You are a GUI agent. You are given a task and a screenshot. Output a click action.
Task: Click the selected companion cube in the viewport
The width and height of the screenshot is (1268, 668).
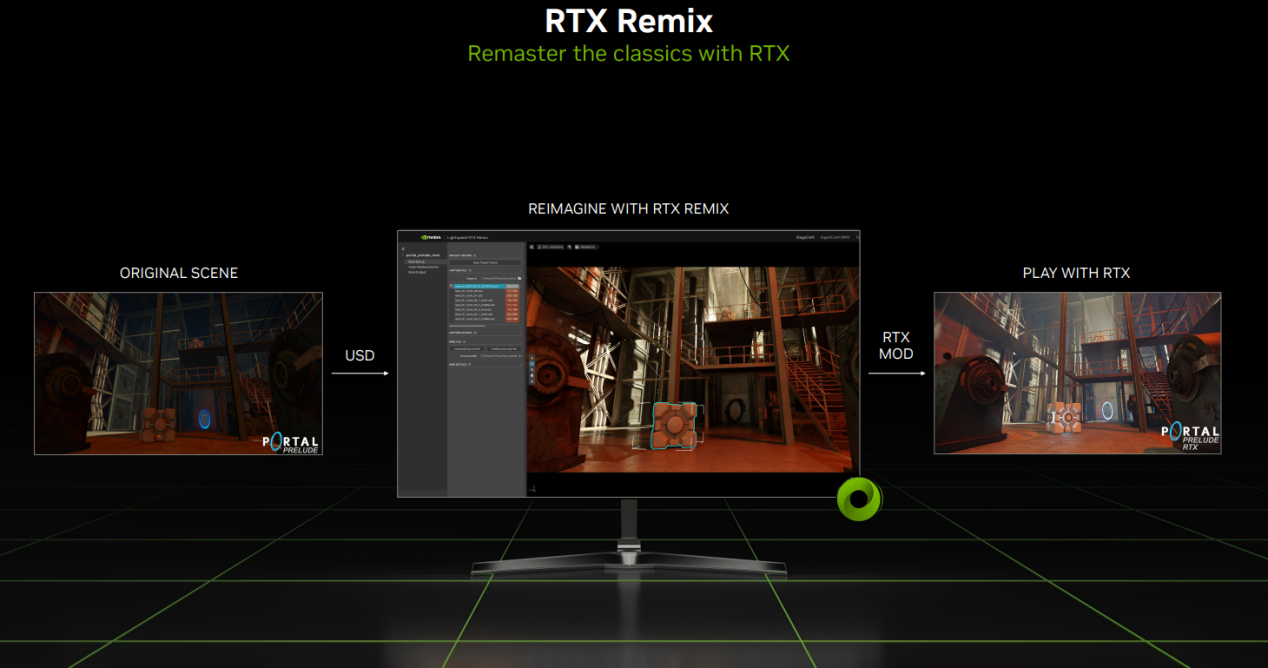click(674, 423)
